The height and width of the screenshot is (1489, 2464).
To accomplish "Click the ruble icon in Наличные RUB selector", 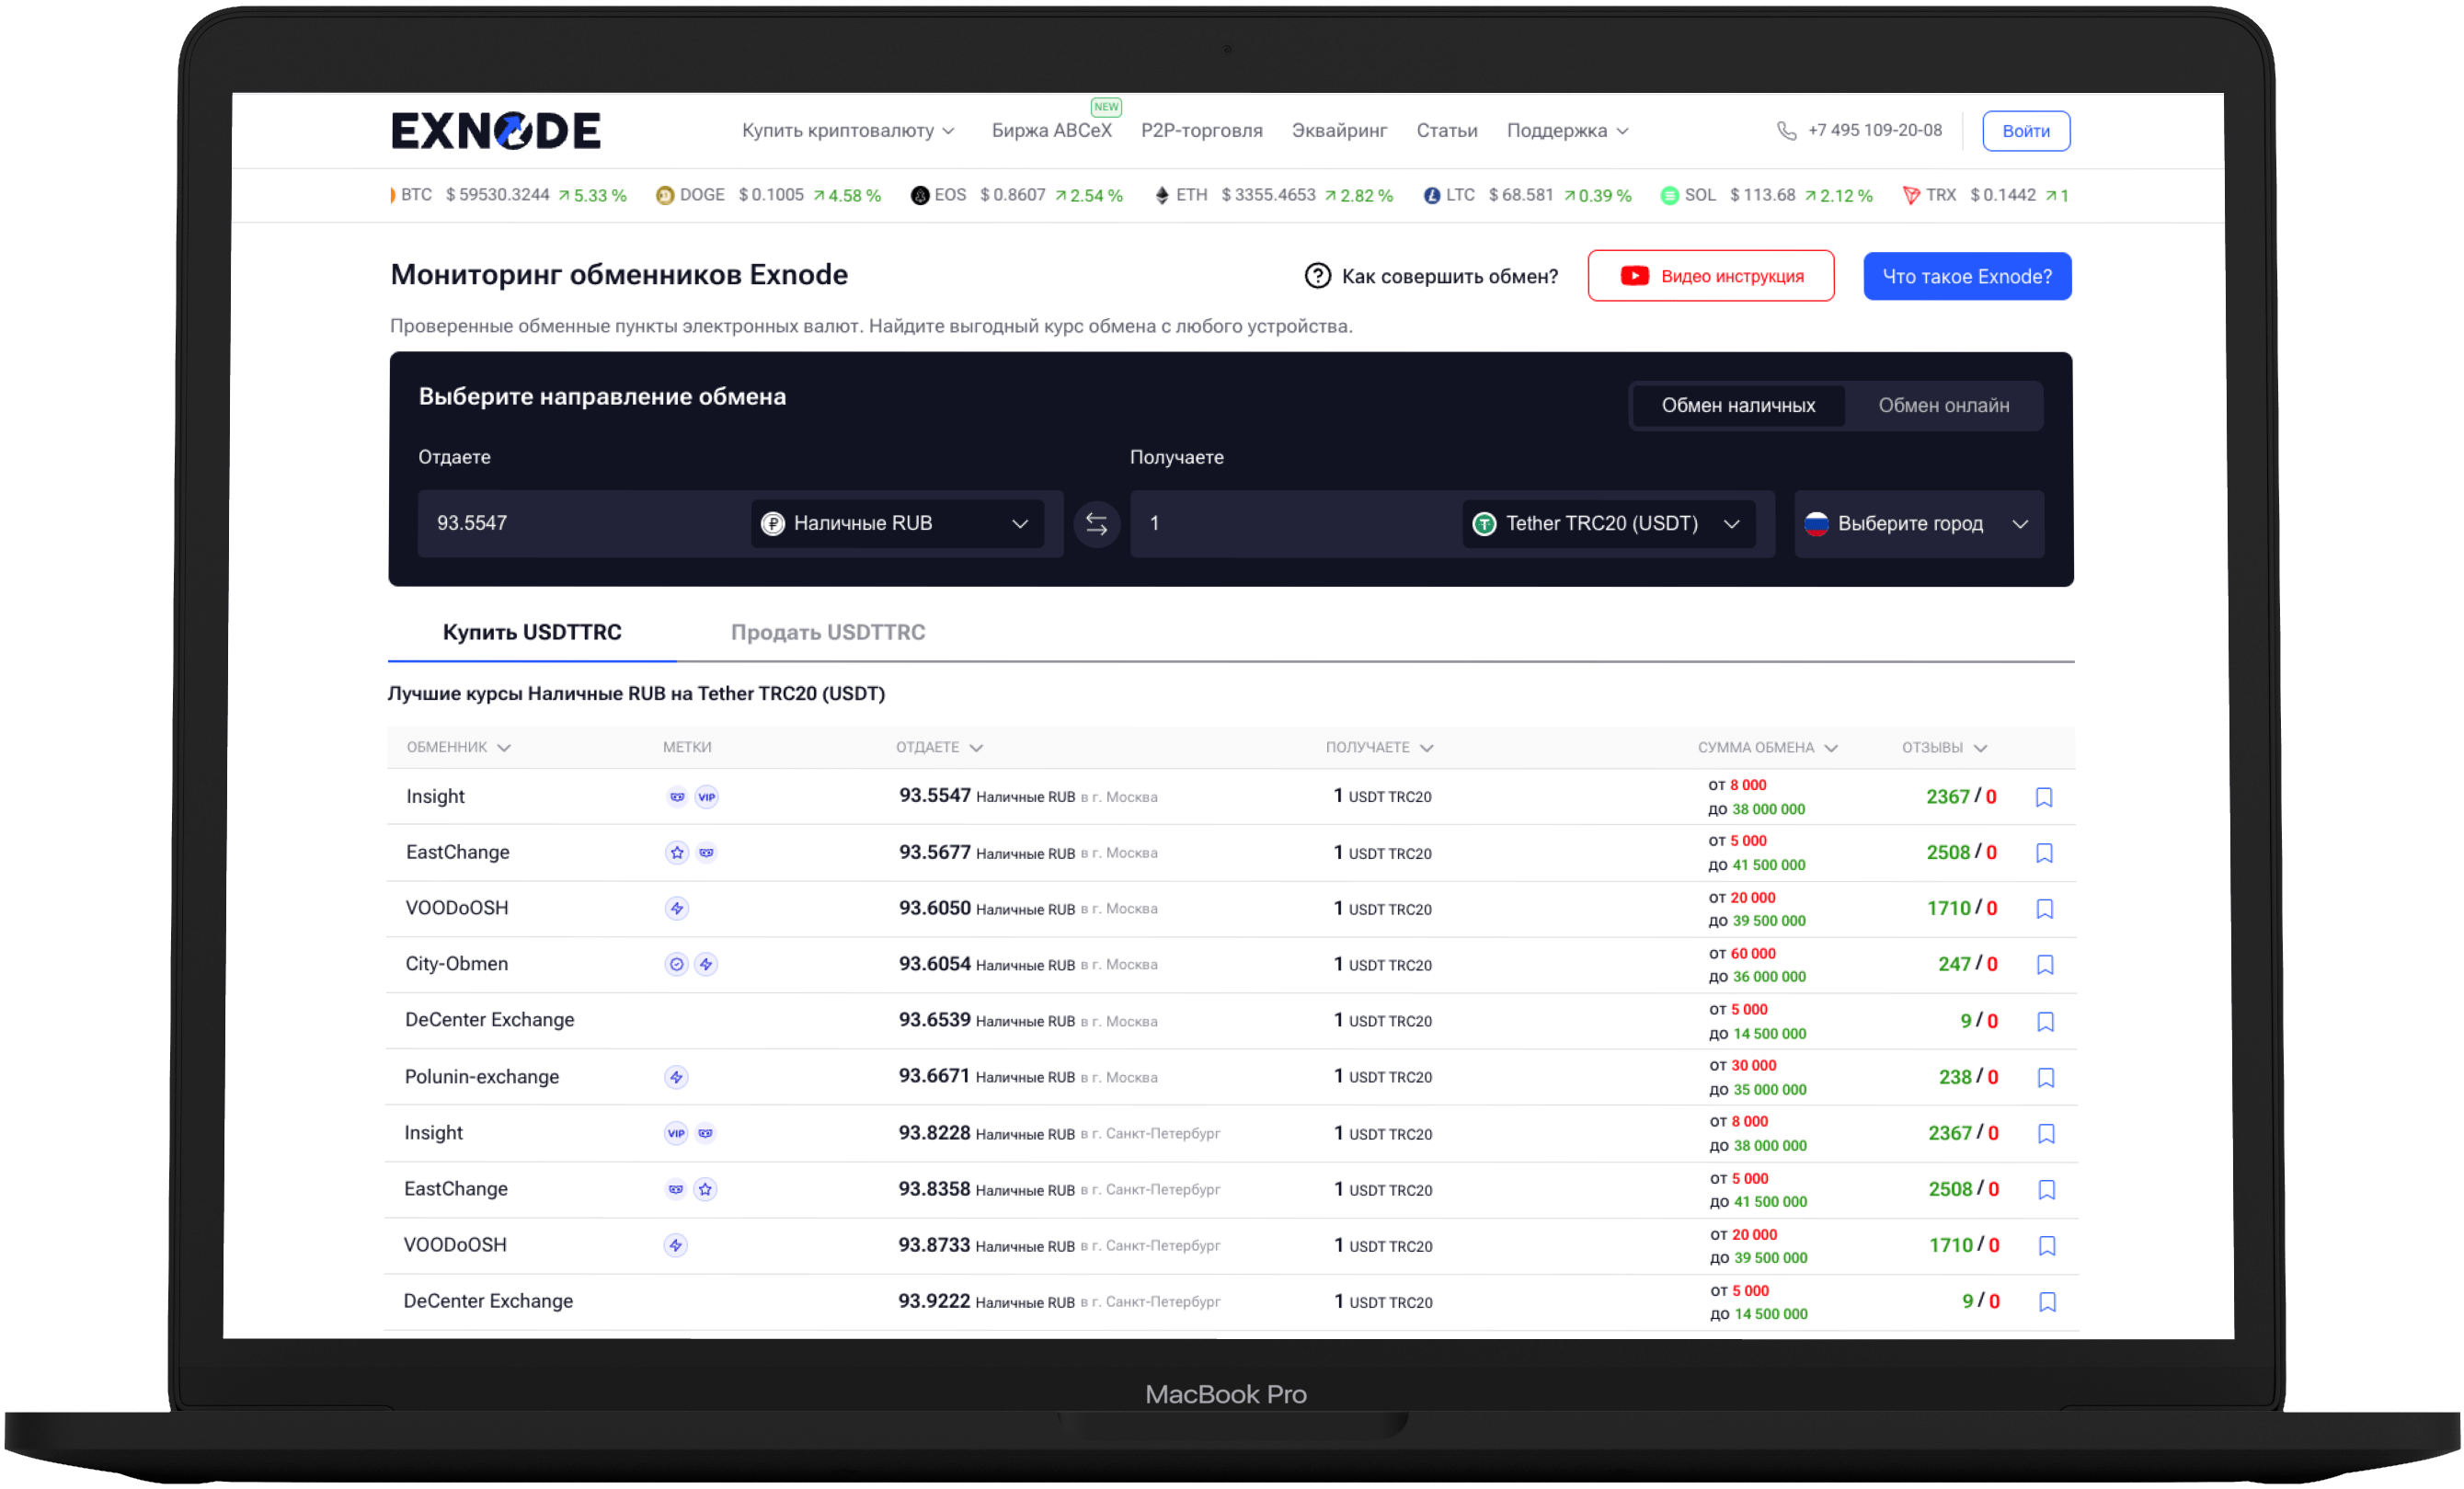I will pyautogui.click(x=772, y=524).
